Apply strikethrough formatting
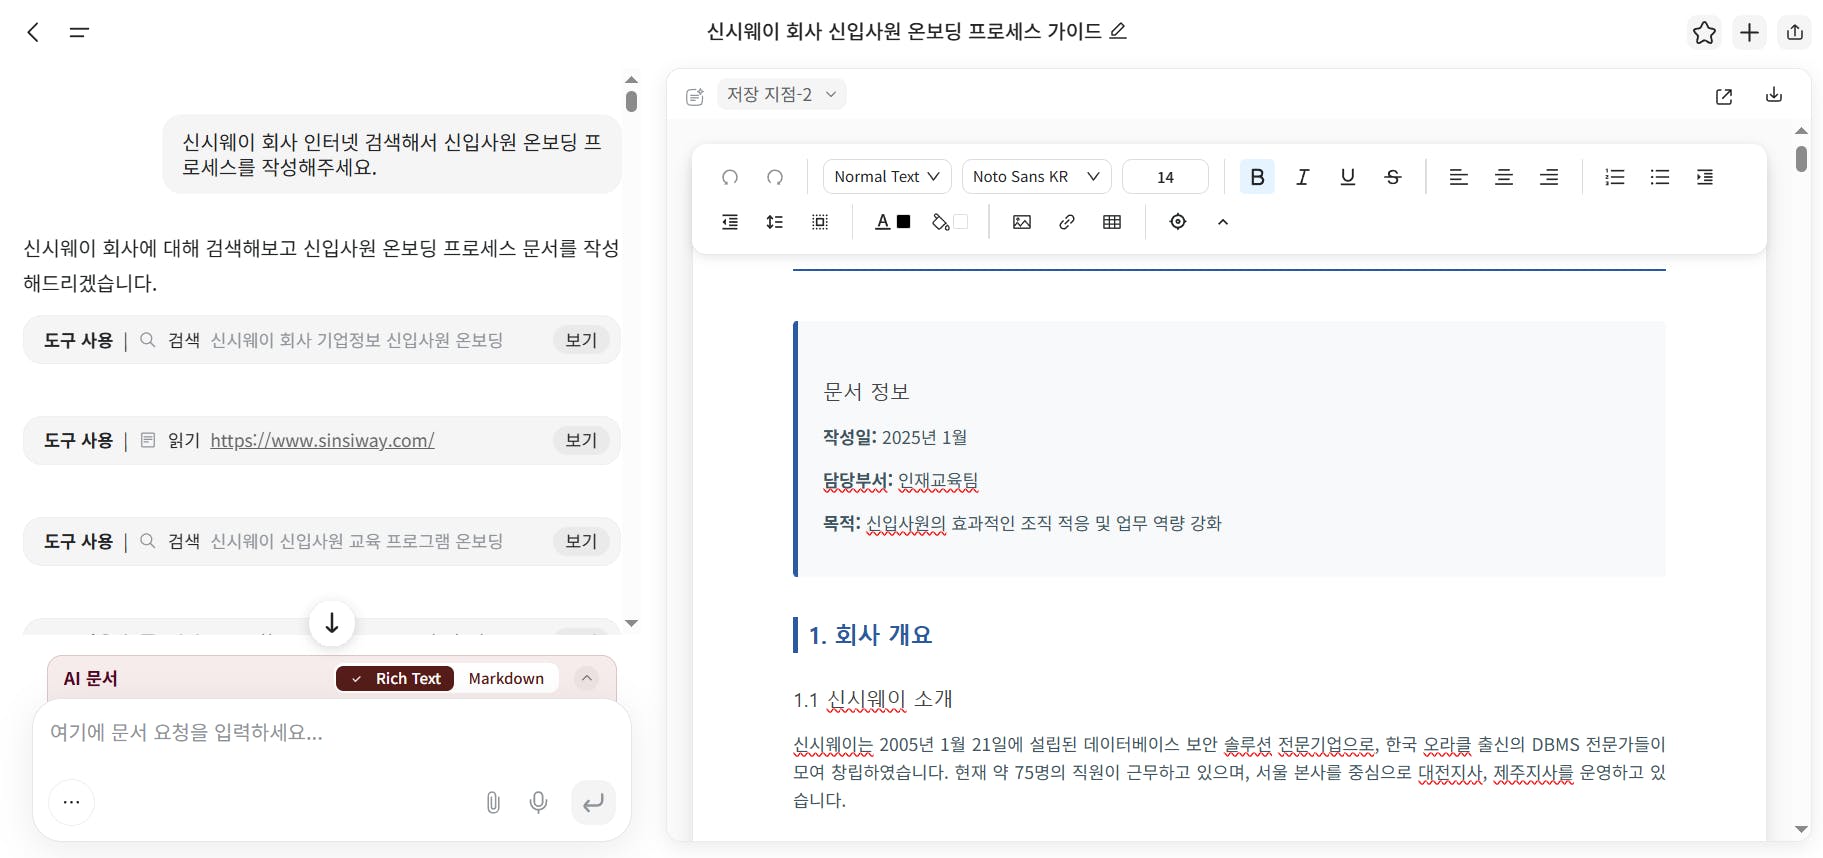Viewport: 1823px width, 858px height. 1392,177
